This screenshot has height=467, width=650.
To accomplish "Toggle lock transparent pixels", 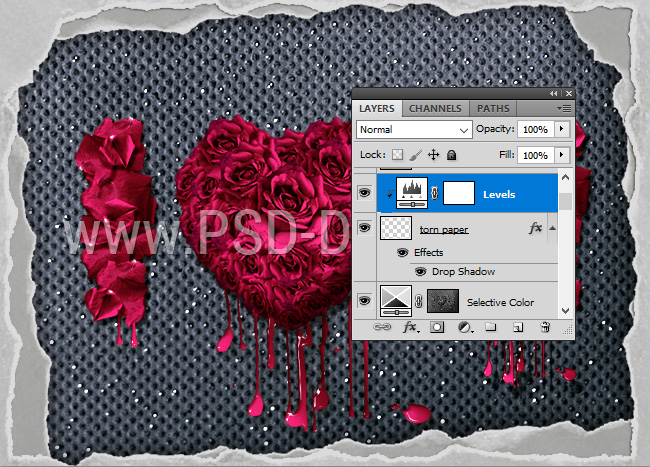I will pyautogui.click(x=398, y=155).
